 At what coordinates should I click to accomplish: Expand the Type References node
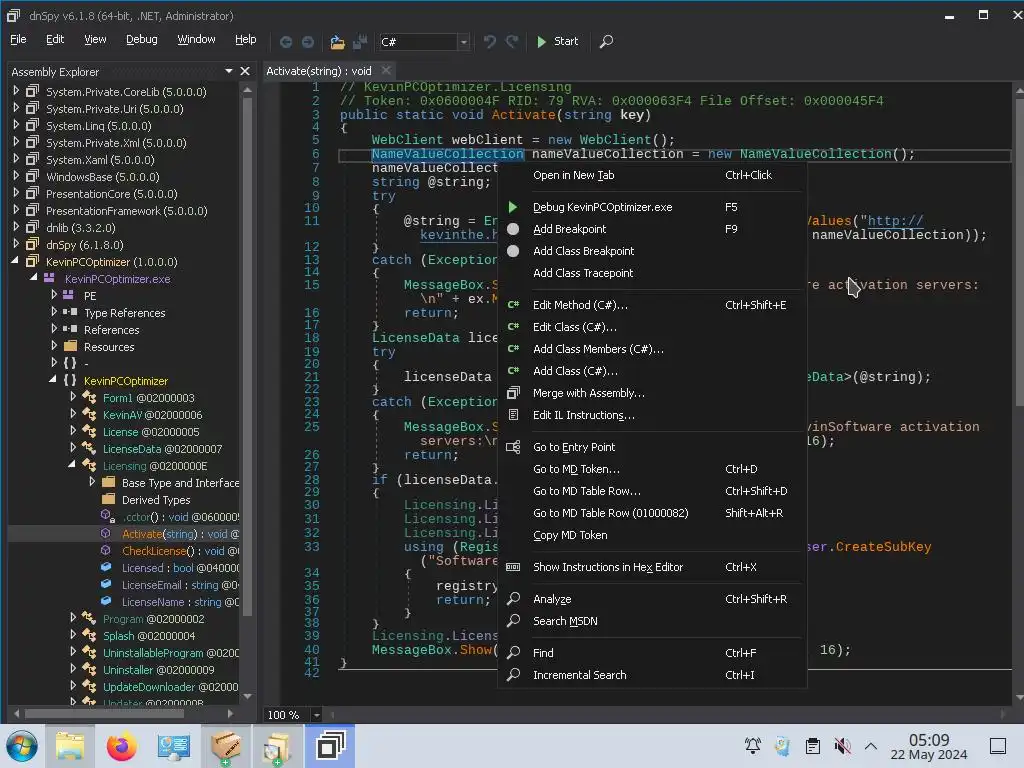click(54, 312)
